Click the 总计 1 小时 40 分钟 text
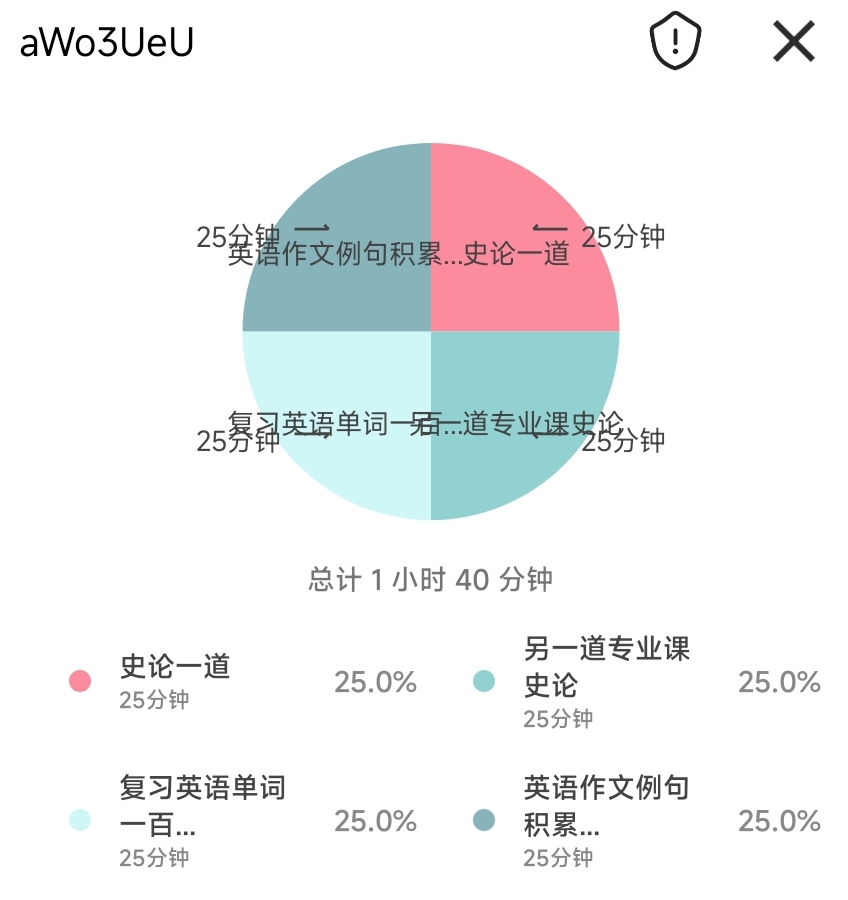 [x=430, y=580]
